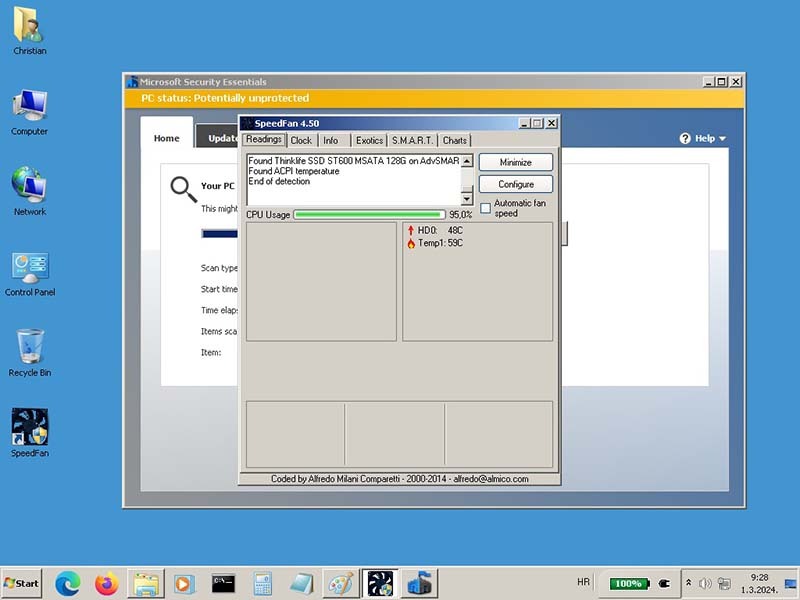Image resolution: width=800 pixels, height=600 pixels.
Task: Launch Firefox from the taskbar
Action: [x=107, y=583]
